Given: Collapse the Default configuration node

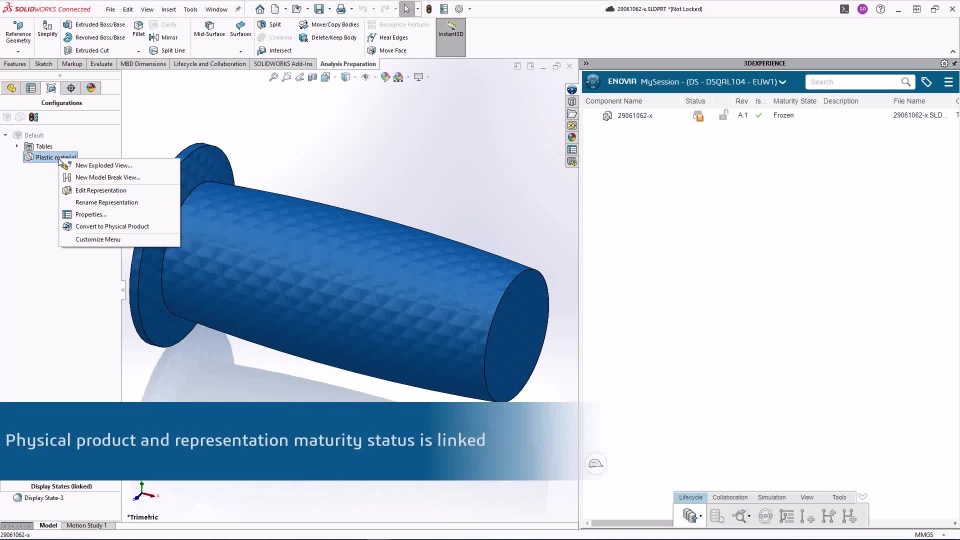Looking at the screenshot, I should click(6, 135).
